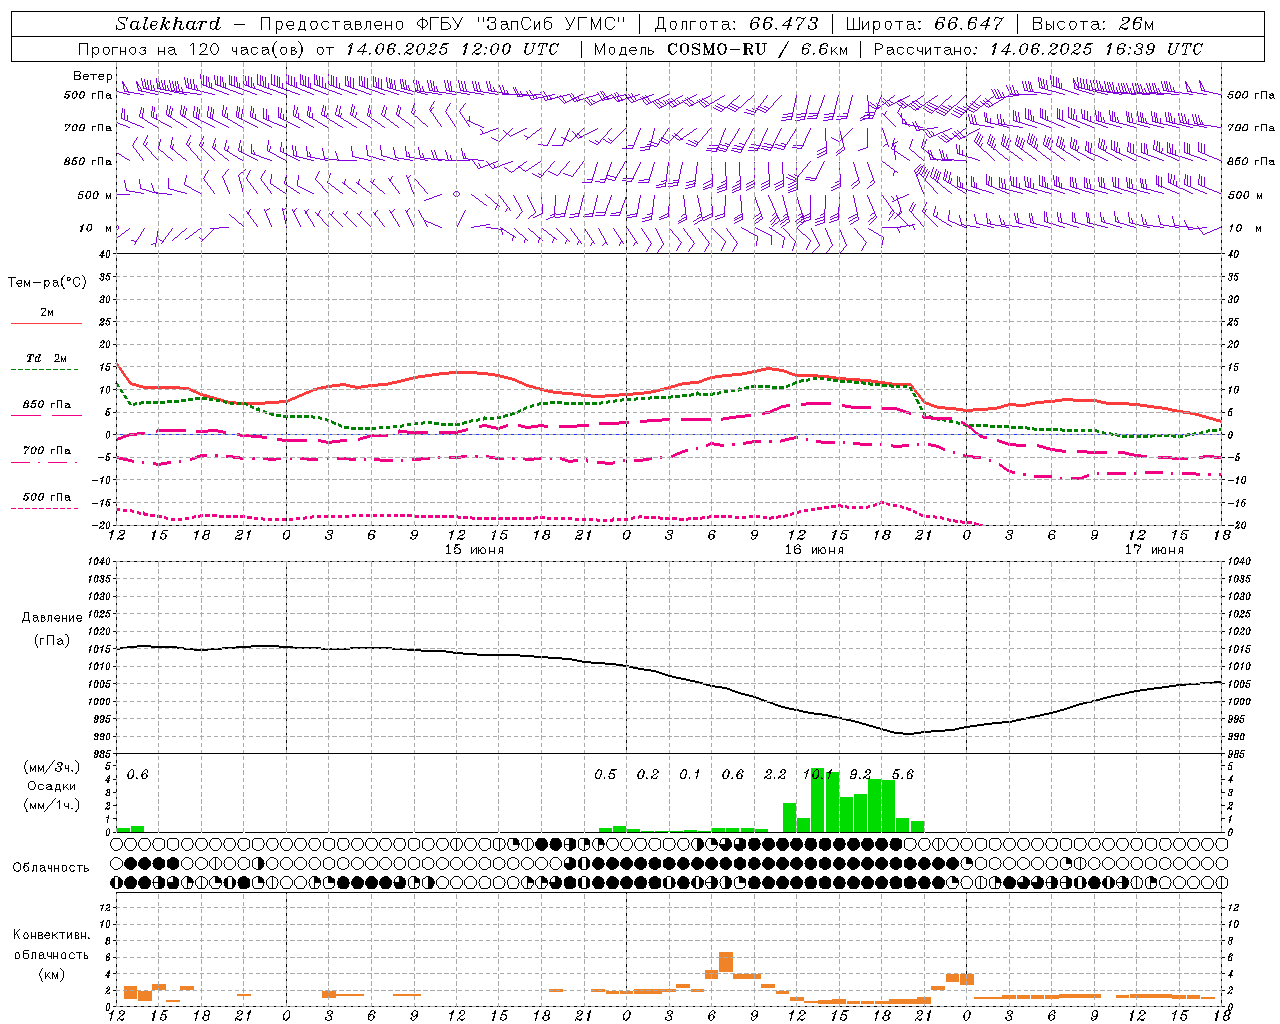The image size is (1280, 1024).
Task: Click the 2м temperature legend entry
Action: (x=47, y=312)
